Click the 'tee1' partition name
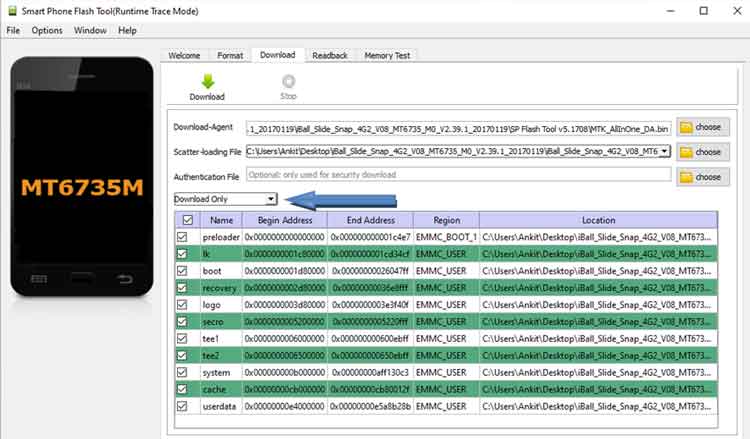The width and height of the screenshot is (750, 439). coord(210,339)
